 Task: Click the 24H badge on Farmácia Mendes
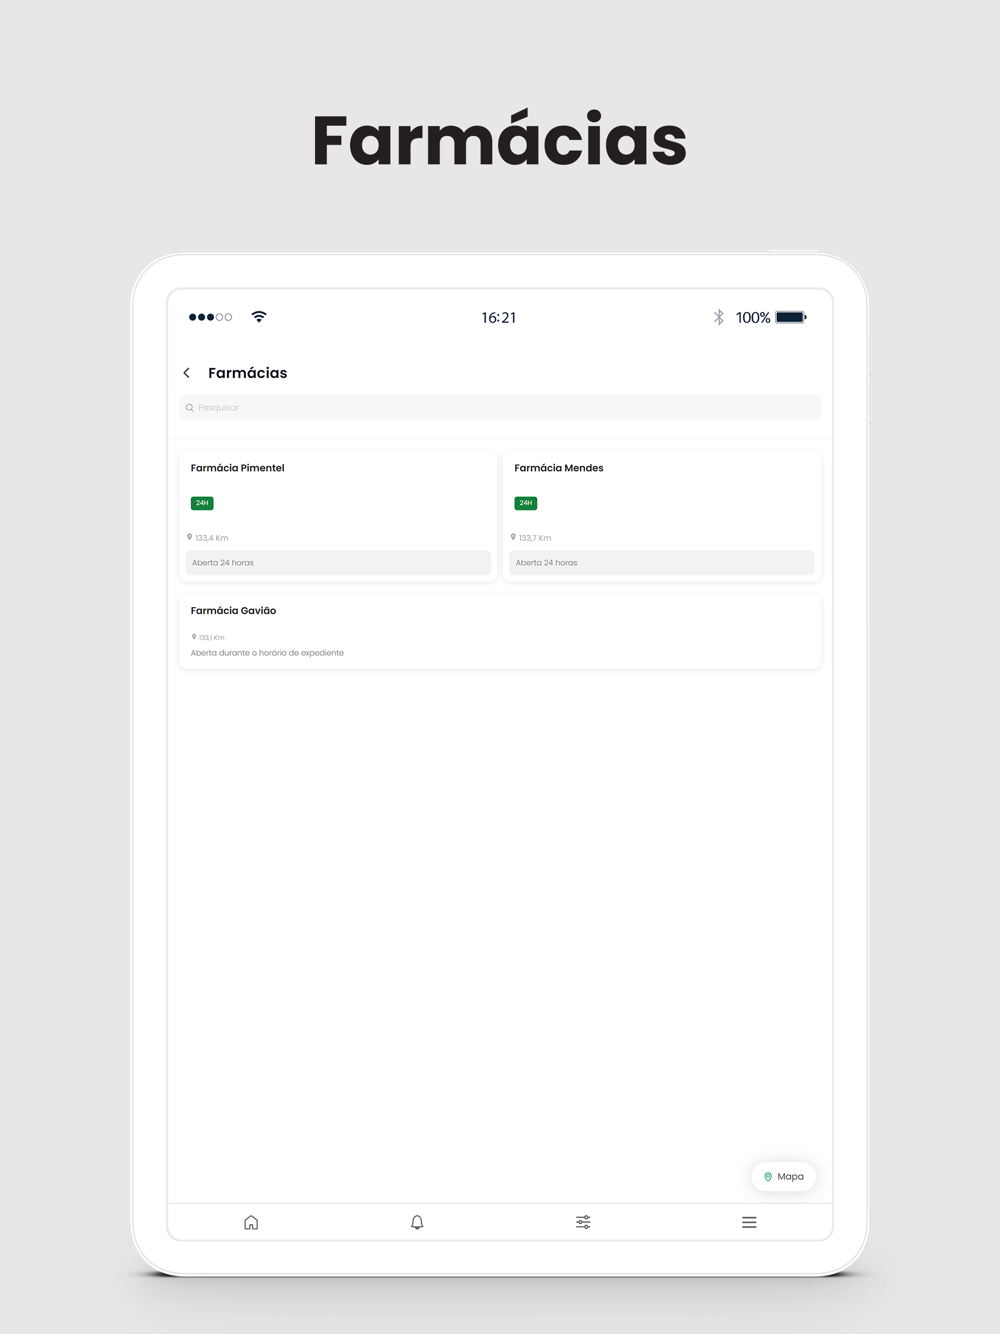coord(526,503)
